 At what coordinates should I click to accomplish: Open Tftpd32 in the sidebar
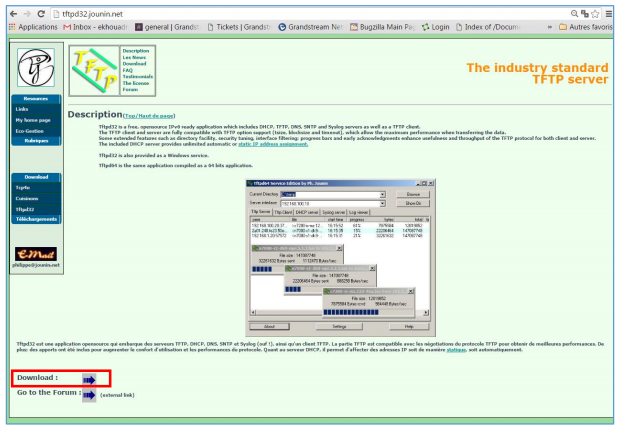[36, 210]
